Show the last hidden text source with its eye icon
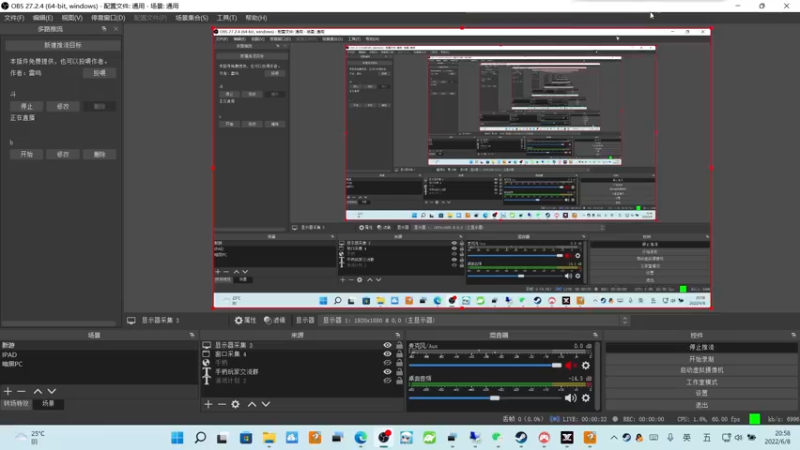This screenshot has width=800, height=450. click(x=387, y=381)
